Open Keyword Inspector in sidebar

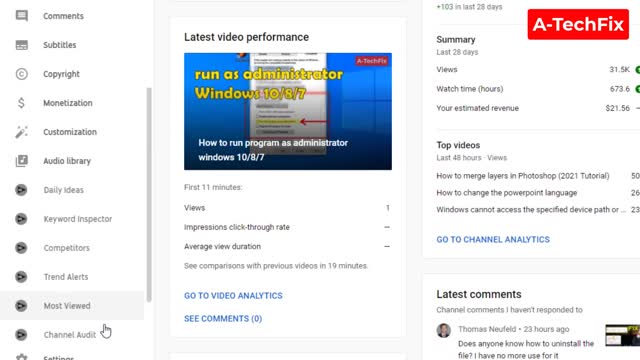tap(78, 219)
